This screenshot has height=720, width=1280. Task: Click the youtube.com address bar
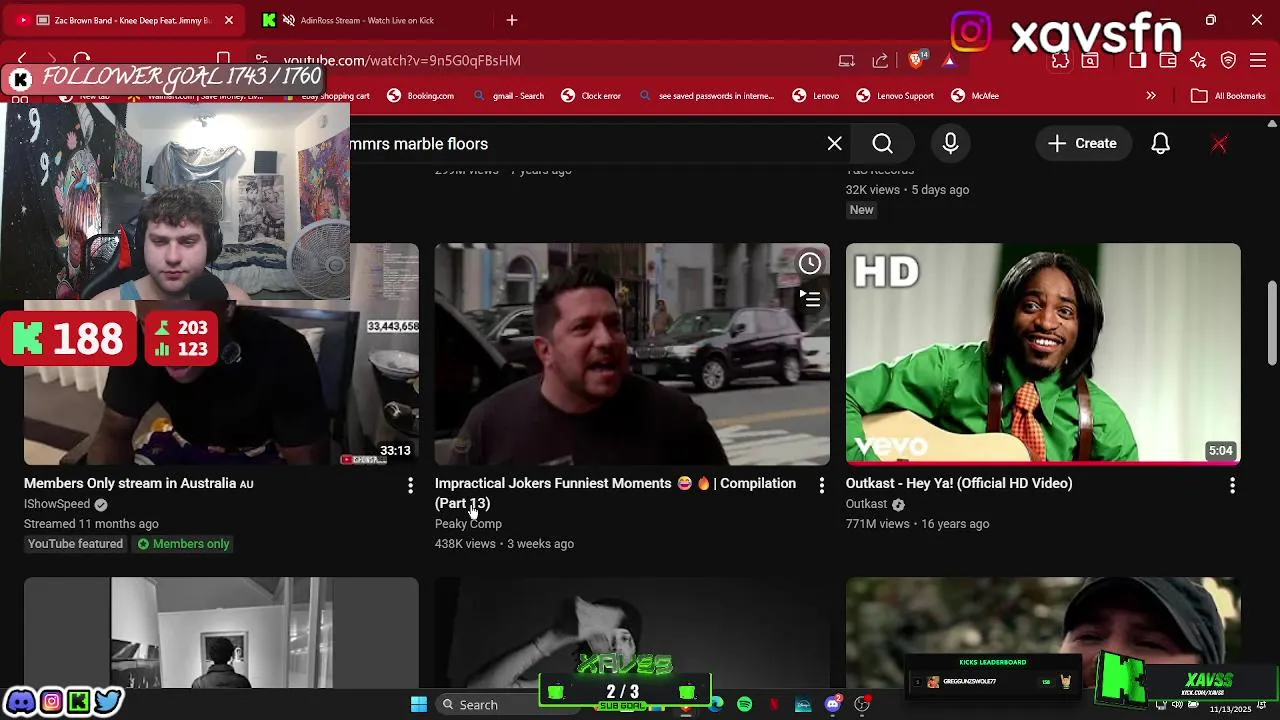point(540,60)
